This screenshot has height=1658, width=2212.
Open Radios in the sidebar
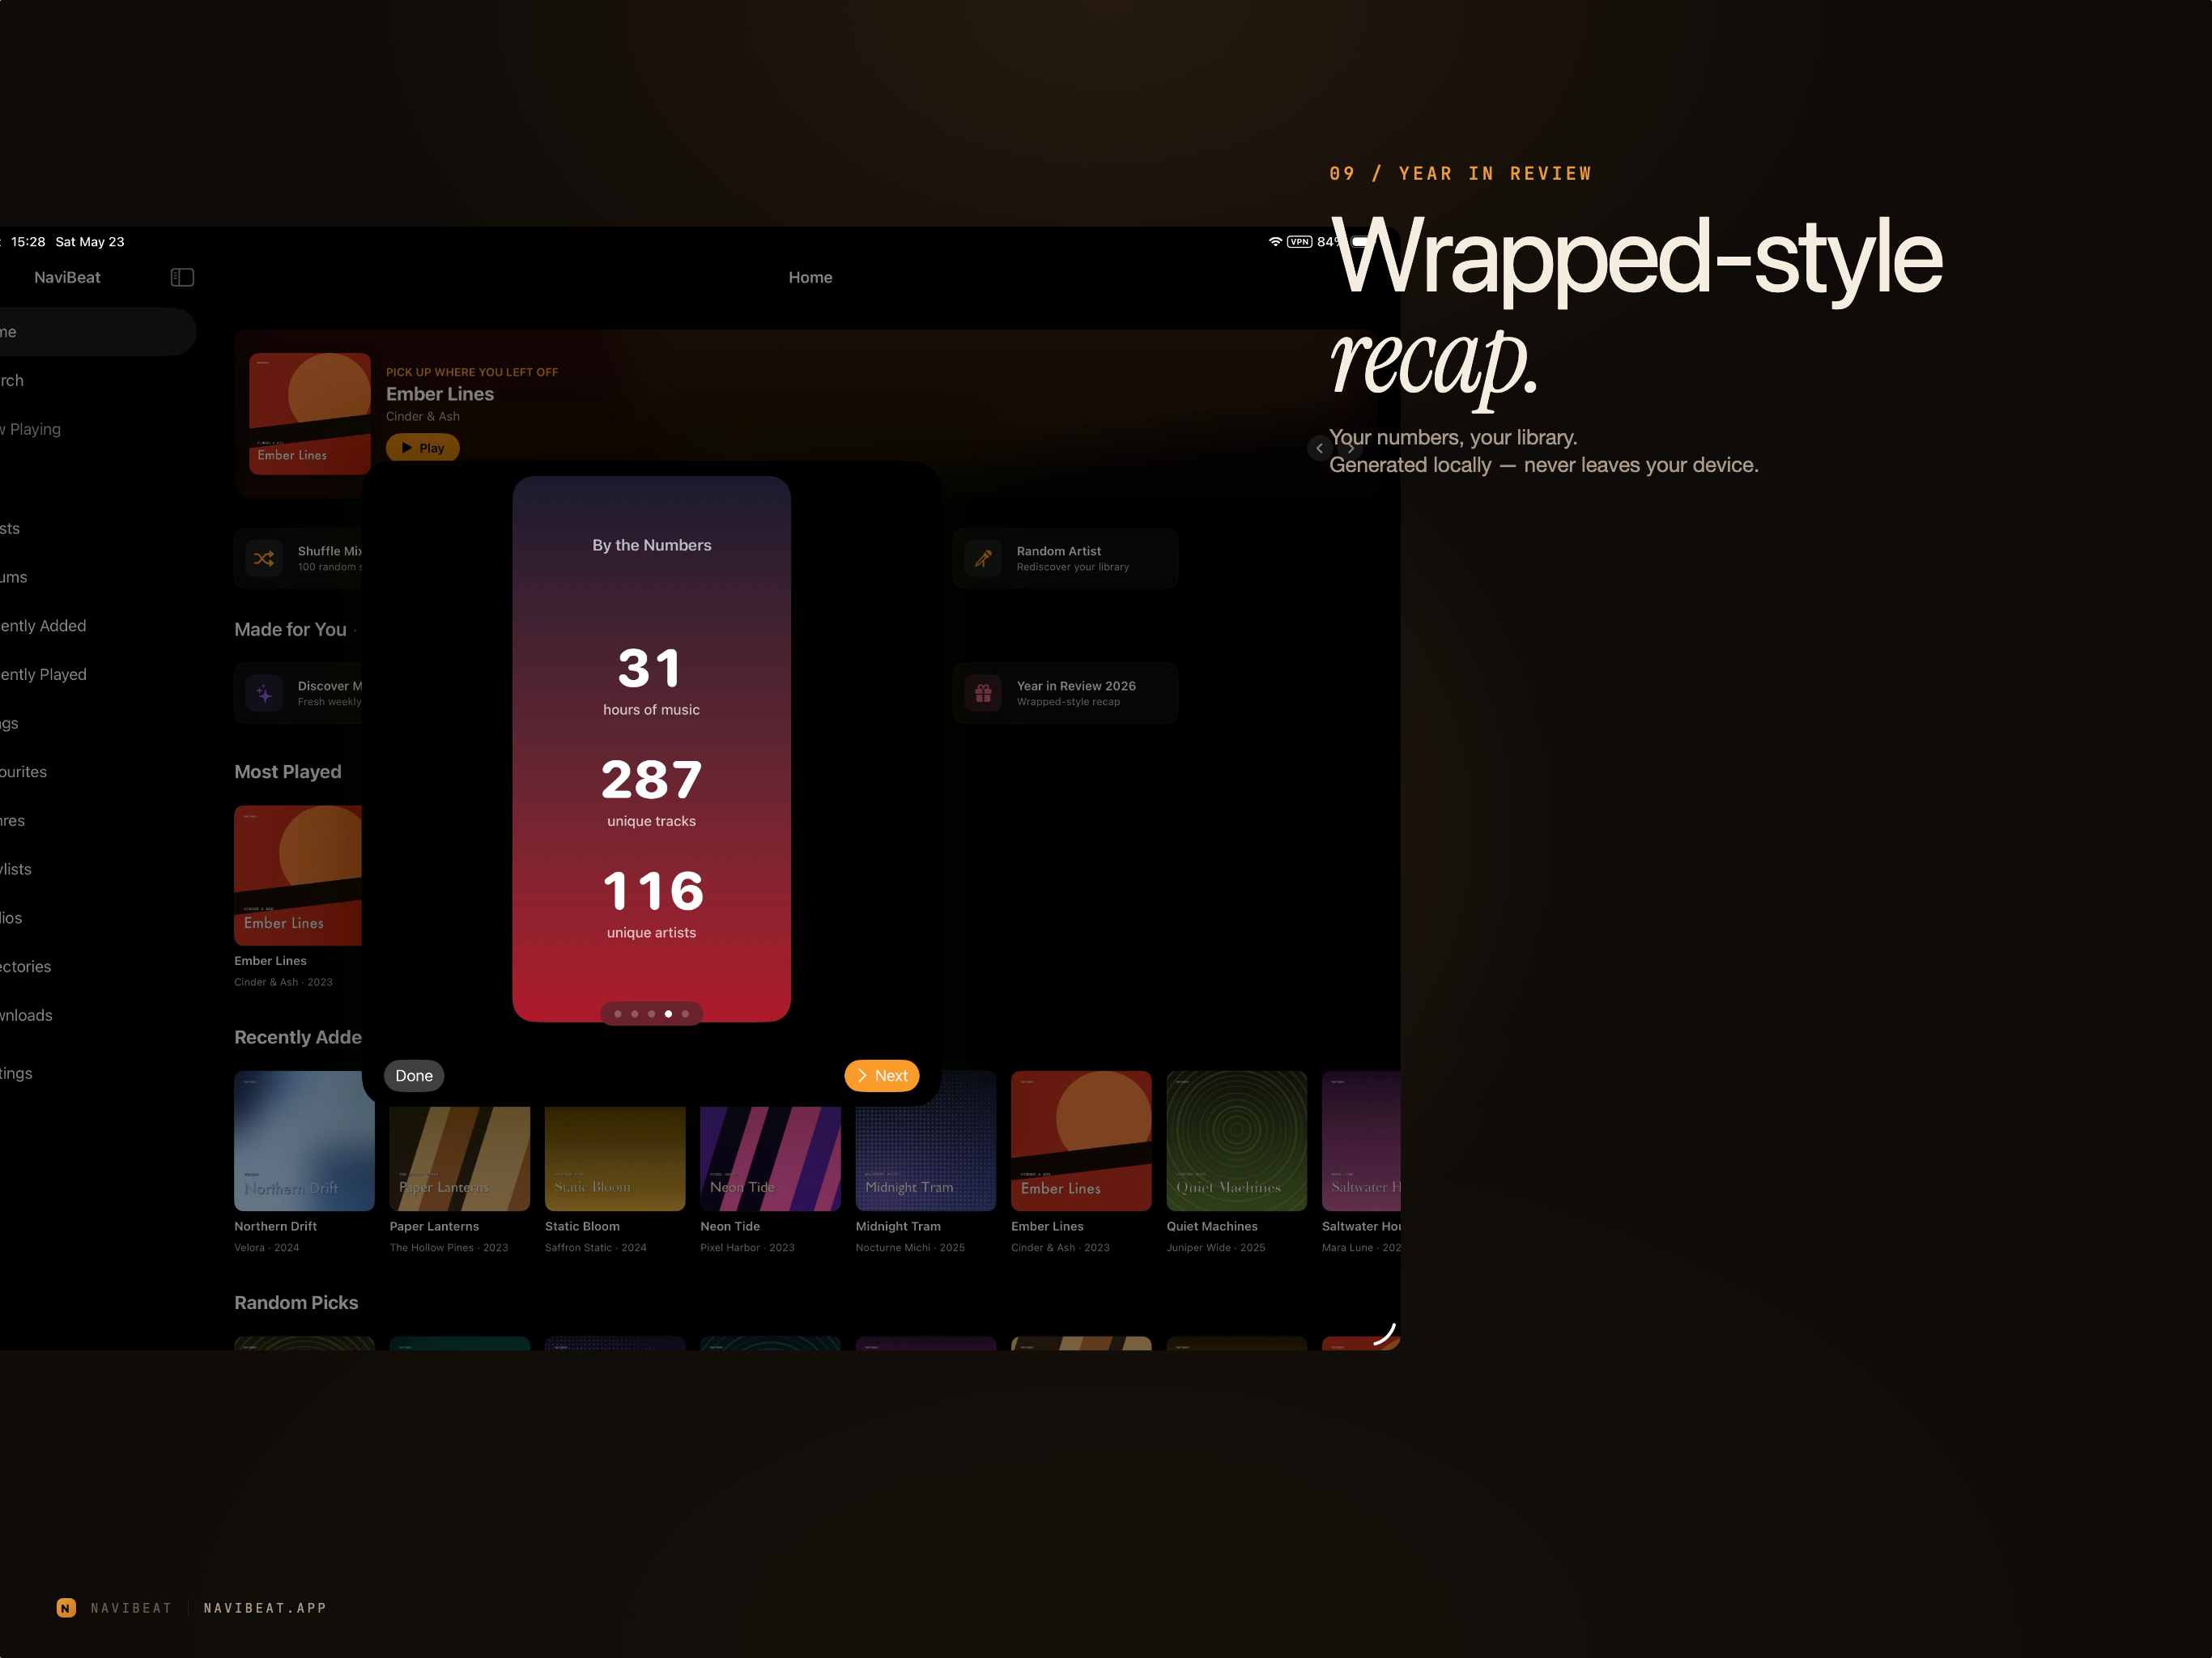(x=98, y=918)
